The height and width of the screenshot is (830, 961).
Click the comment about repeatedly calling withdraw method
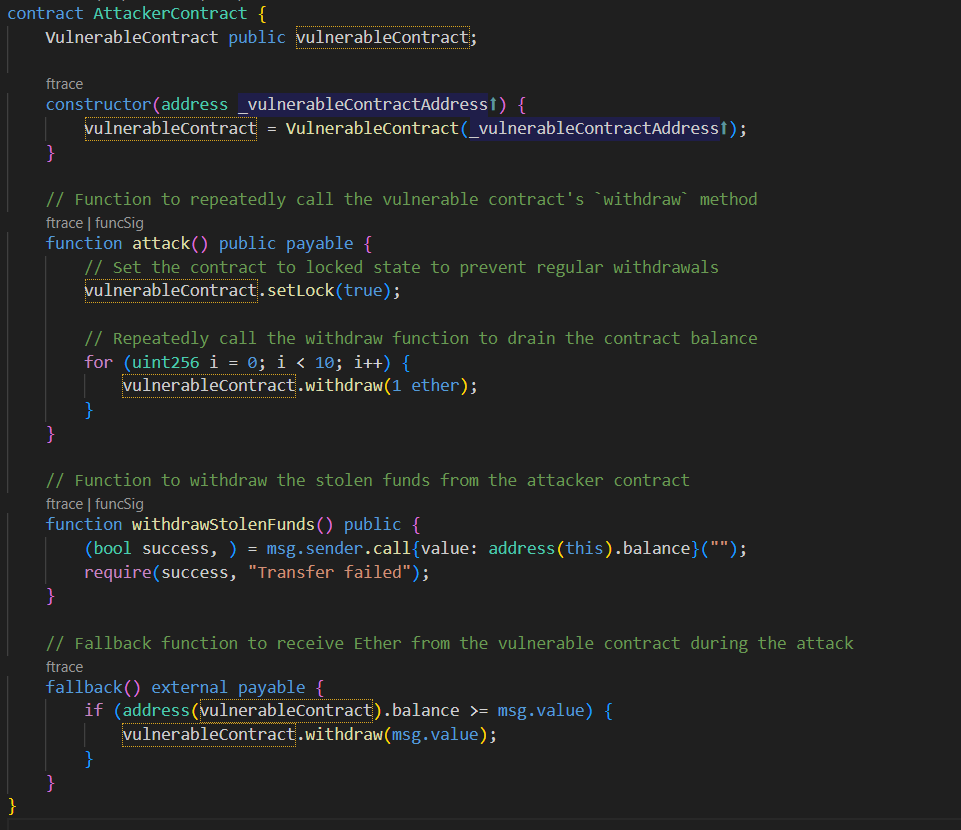tap(401, 200)
